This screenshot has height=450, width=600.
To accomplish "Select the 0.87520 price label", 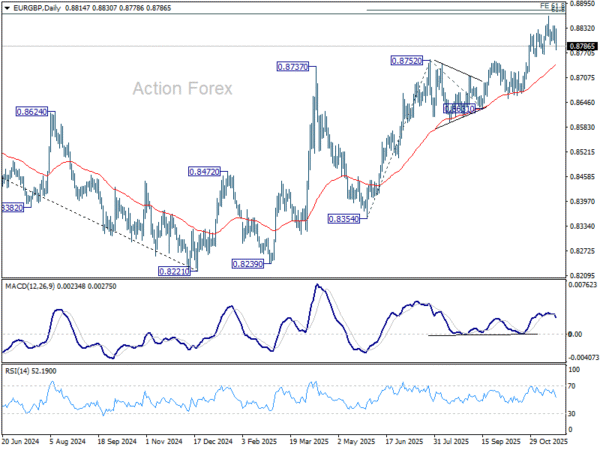I will click(408, 61).
